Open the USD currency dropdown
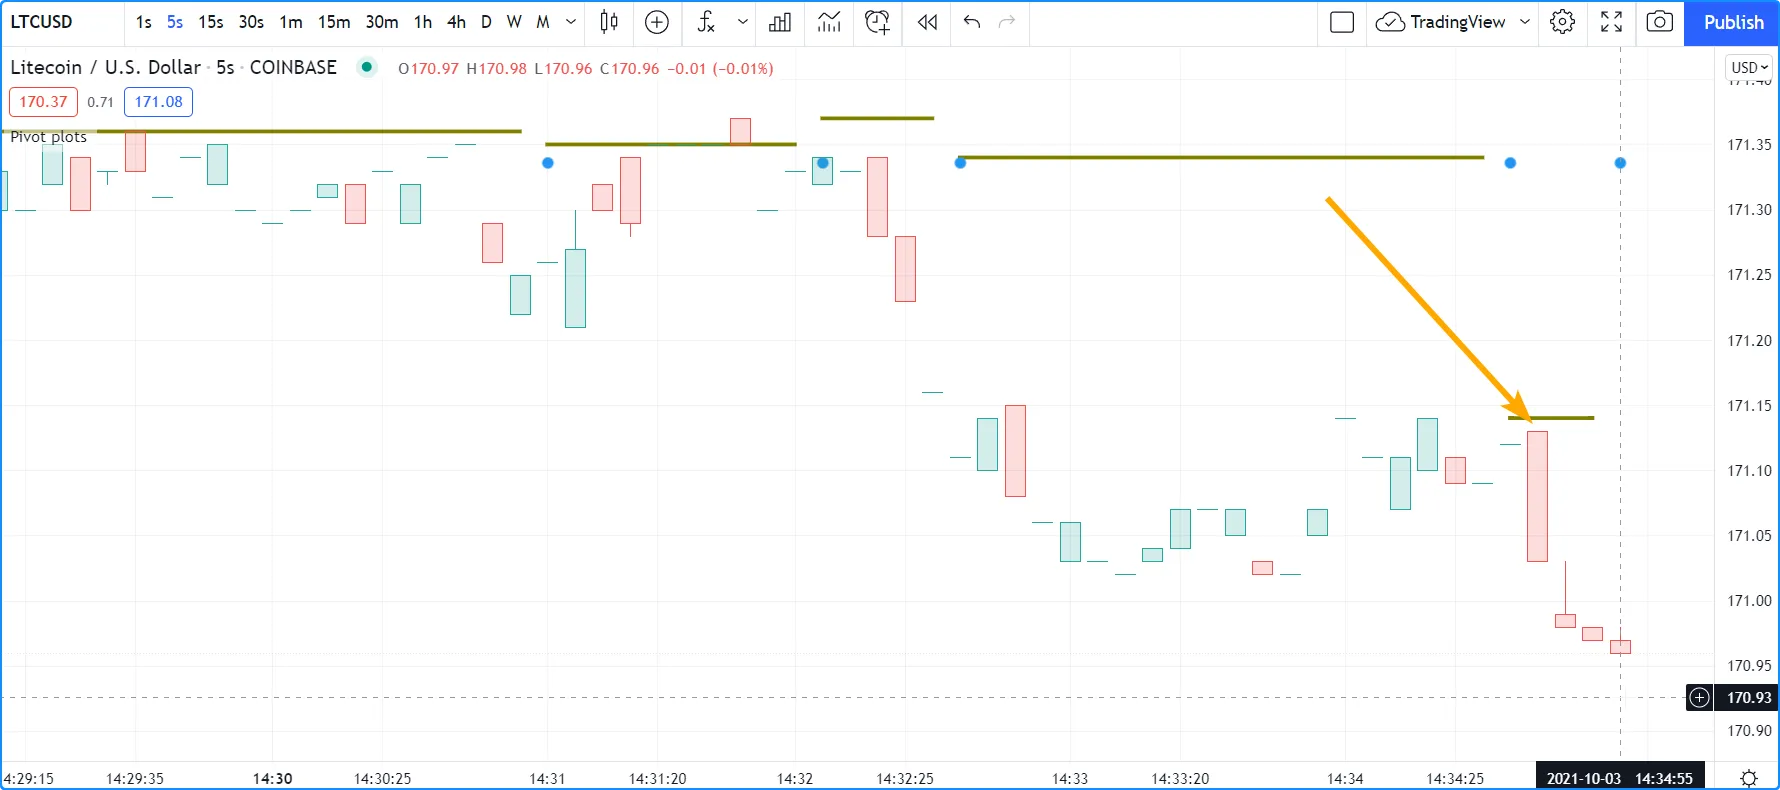The height and width of the screenshot is (790, 1780). tap(1749, 67)
